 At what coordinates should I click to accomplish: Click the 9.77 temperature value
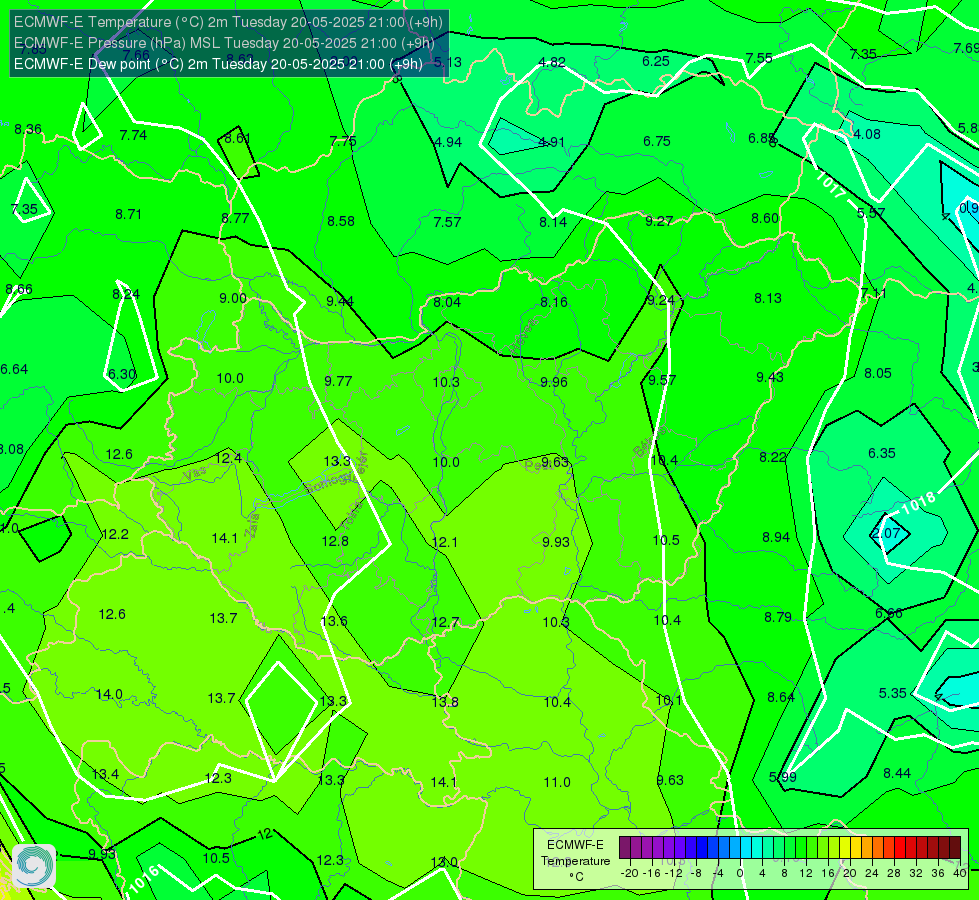coord(338,381)
